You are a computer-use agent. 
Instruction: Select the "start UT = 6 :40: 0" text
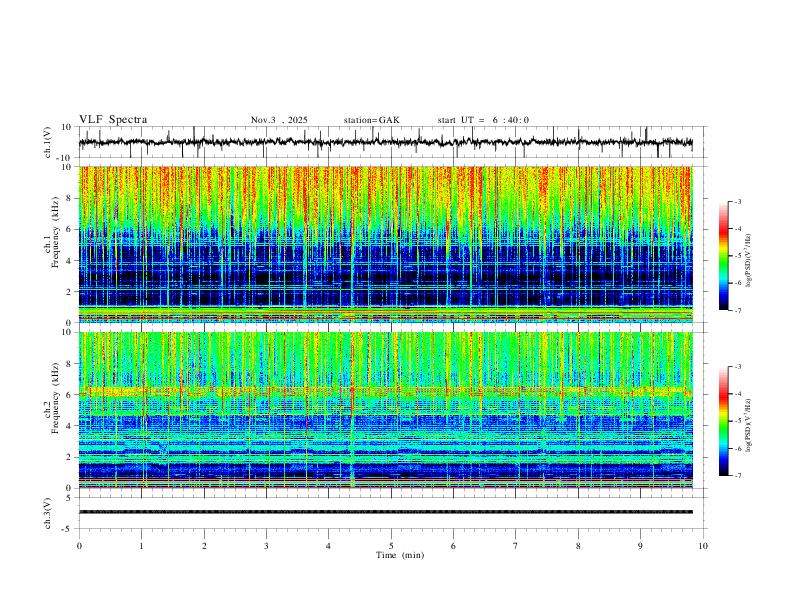tap(483, 120)
